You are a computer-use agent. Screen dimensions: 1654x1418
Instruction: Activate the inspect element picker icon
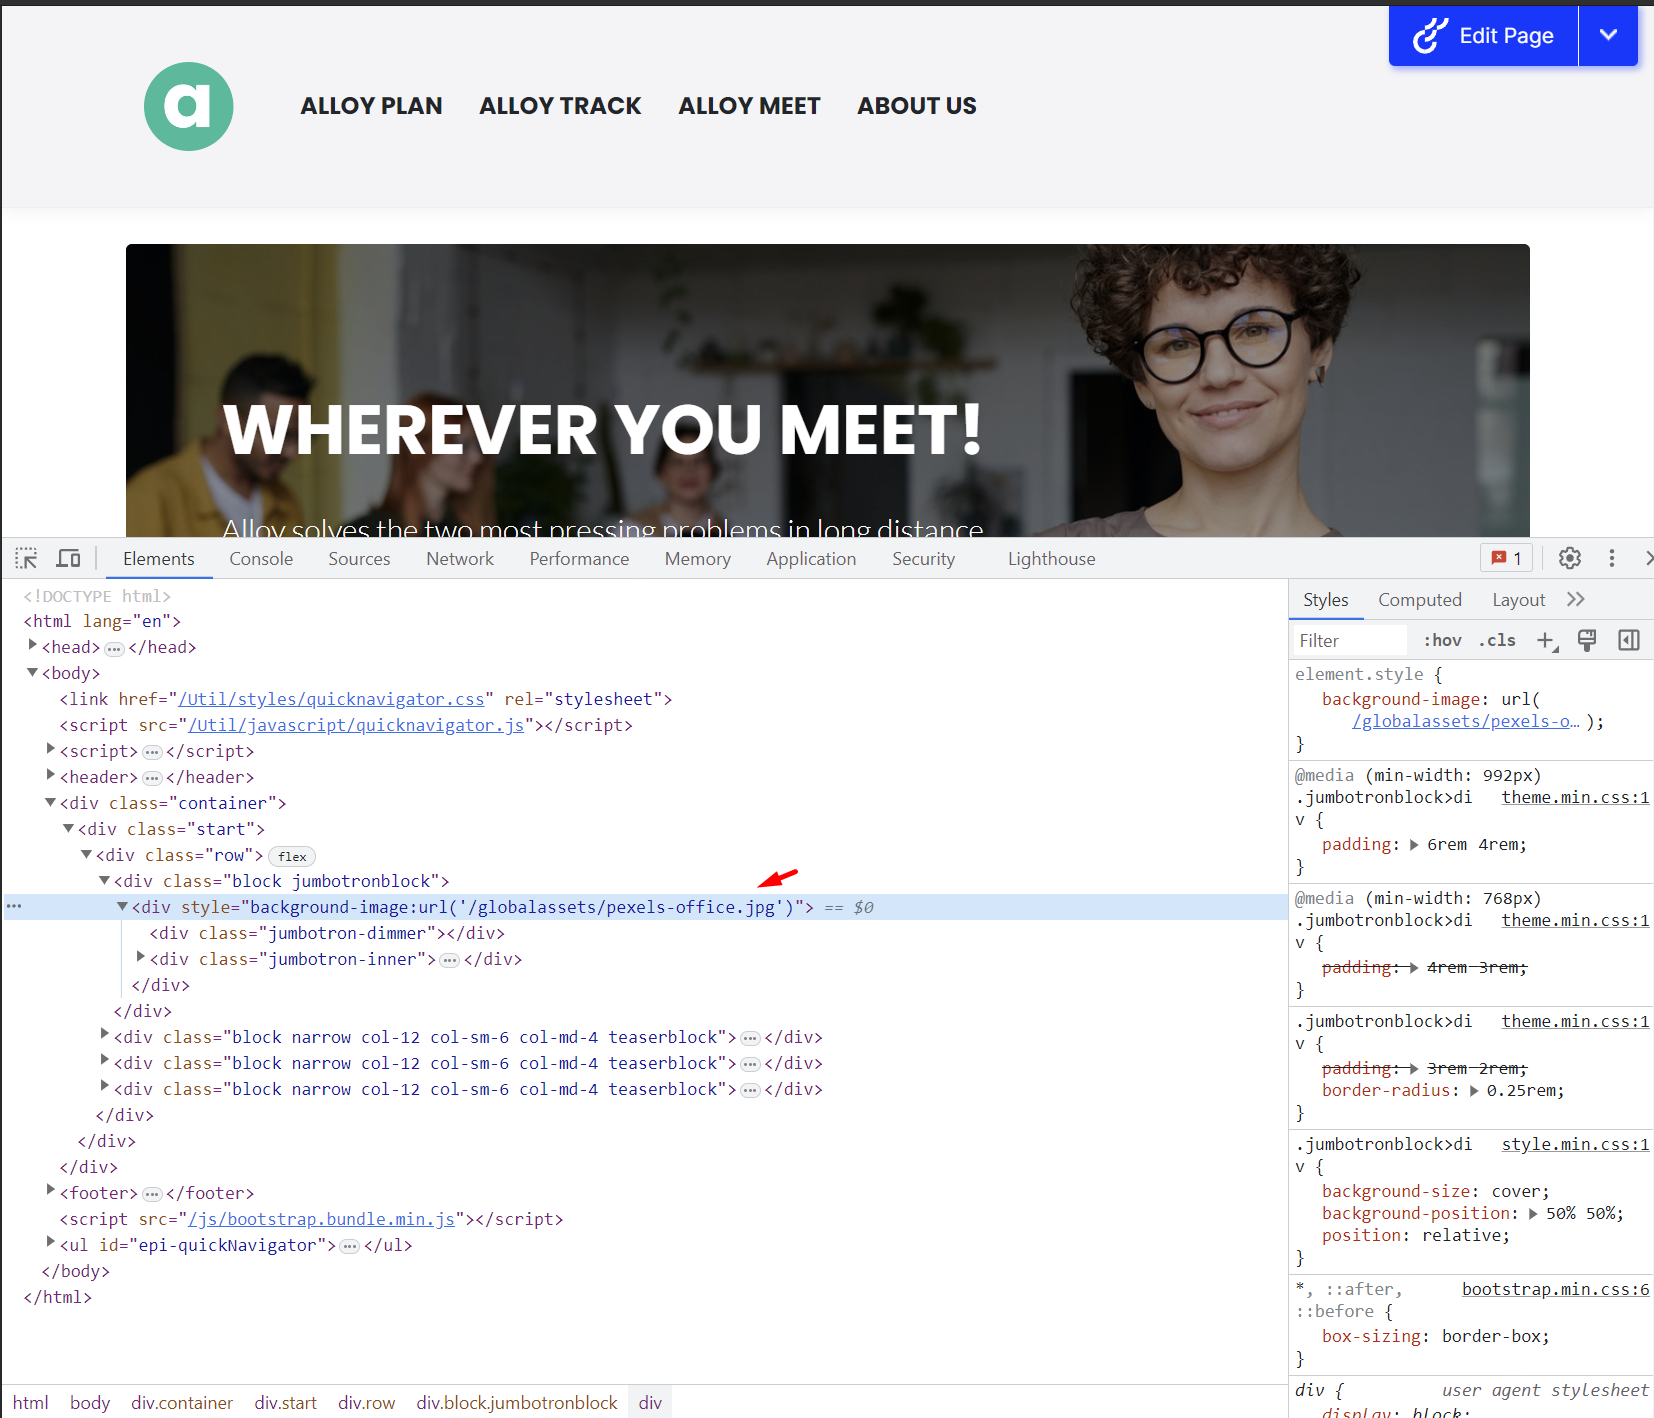click(26, 558)
